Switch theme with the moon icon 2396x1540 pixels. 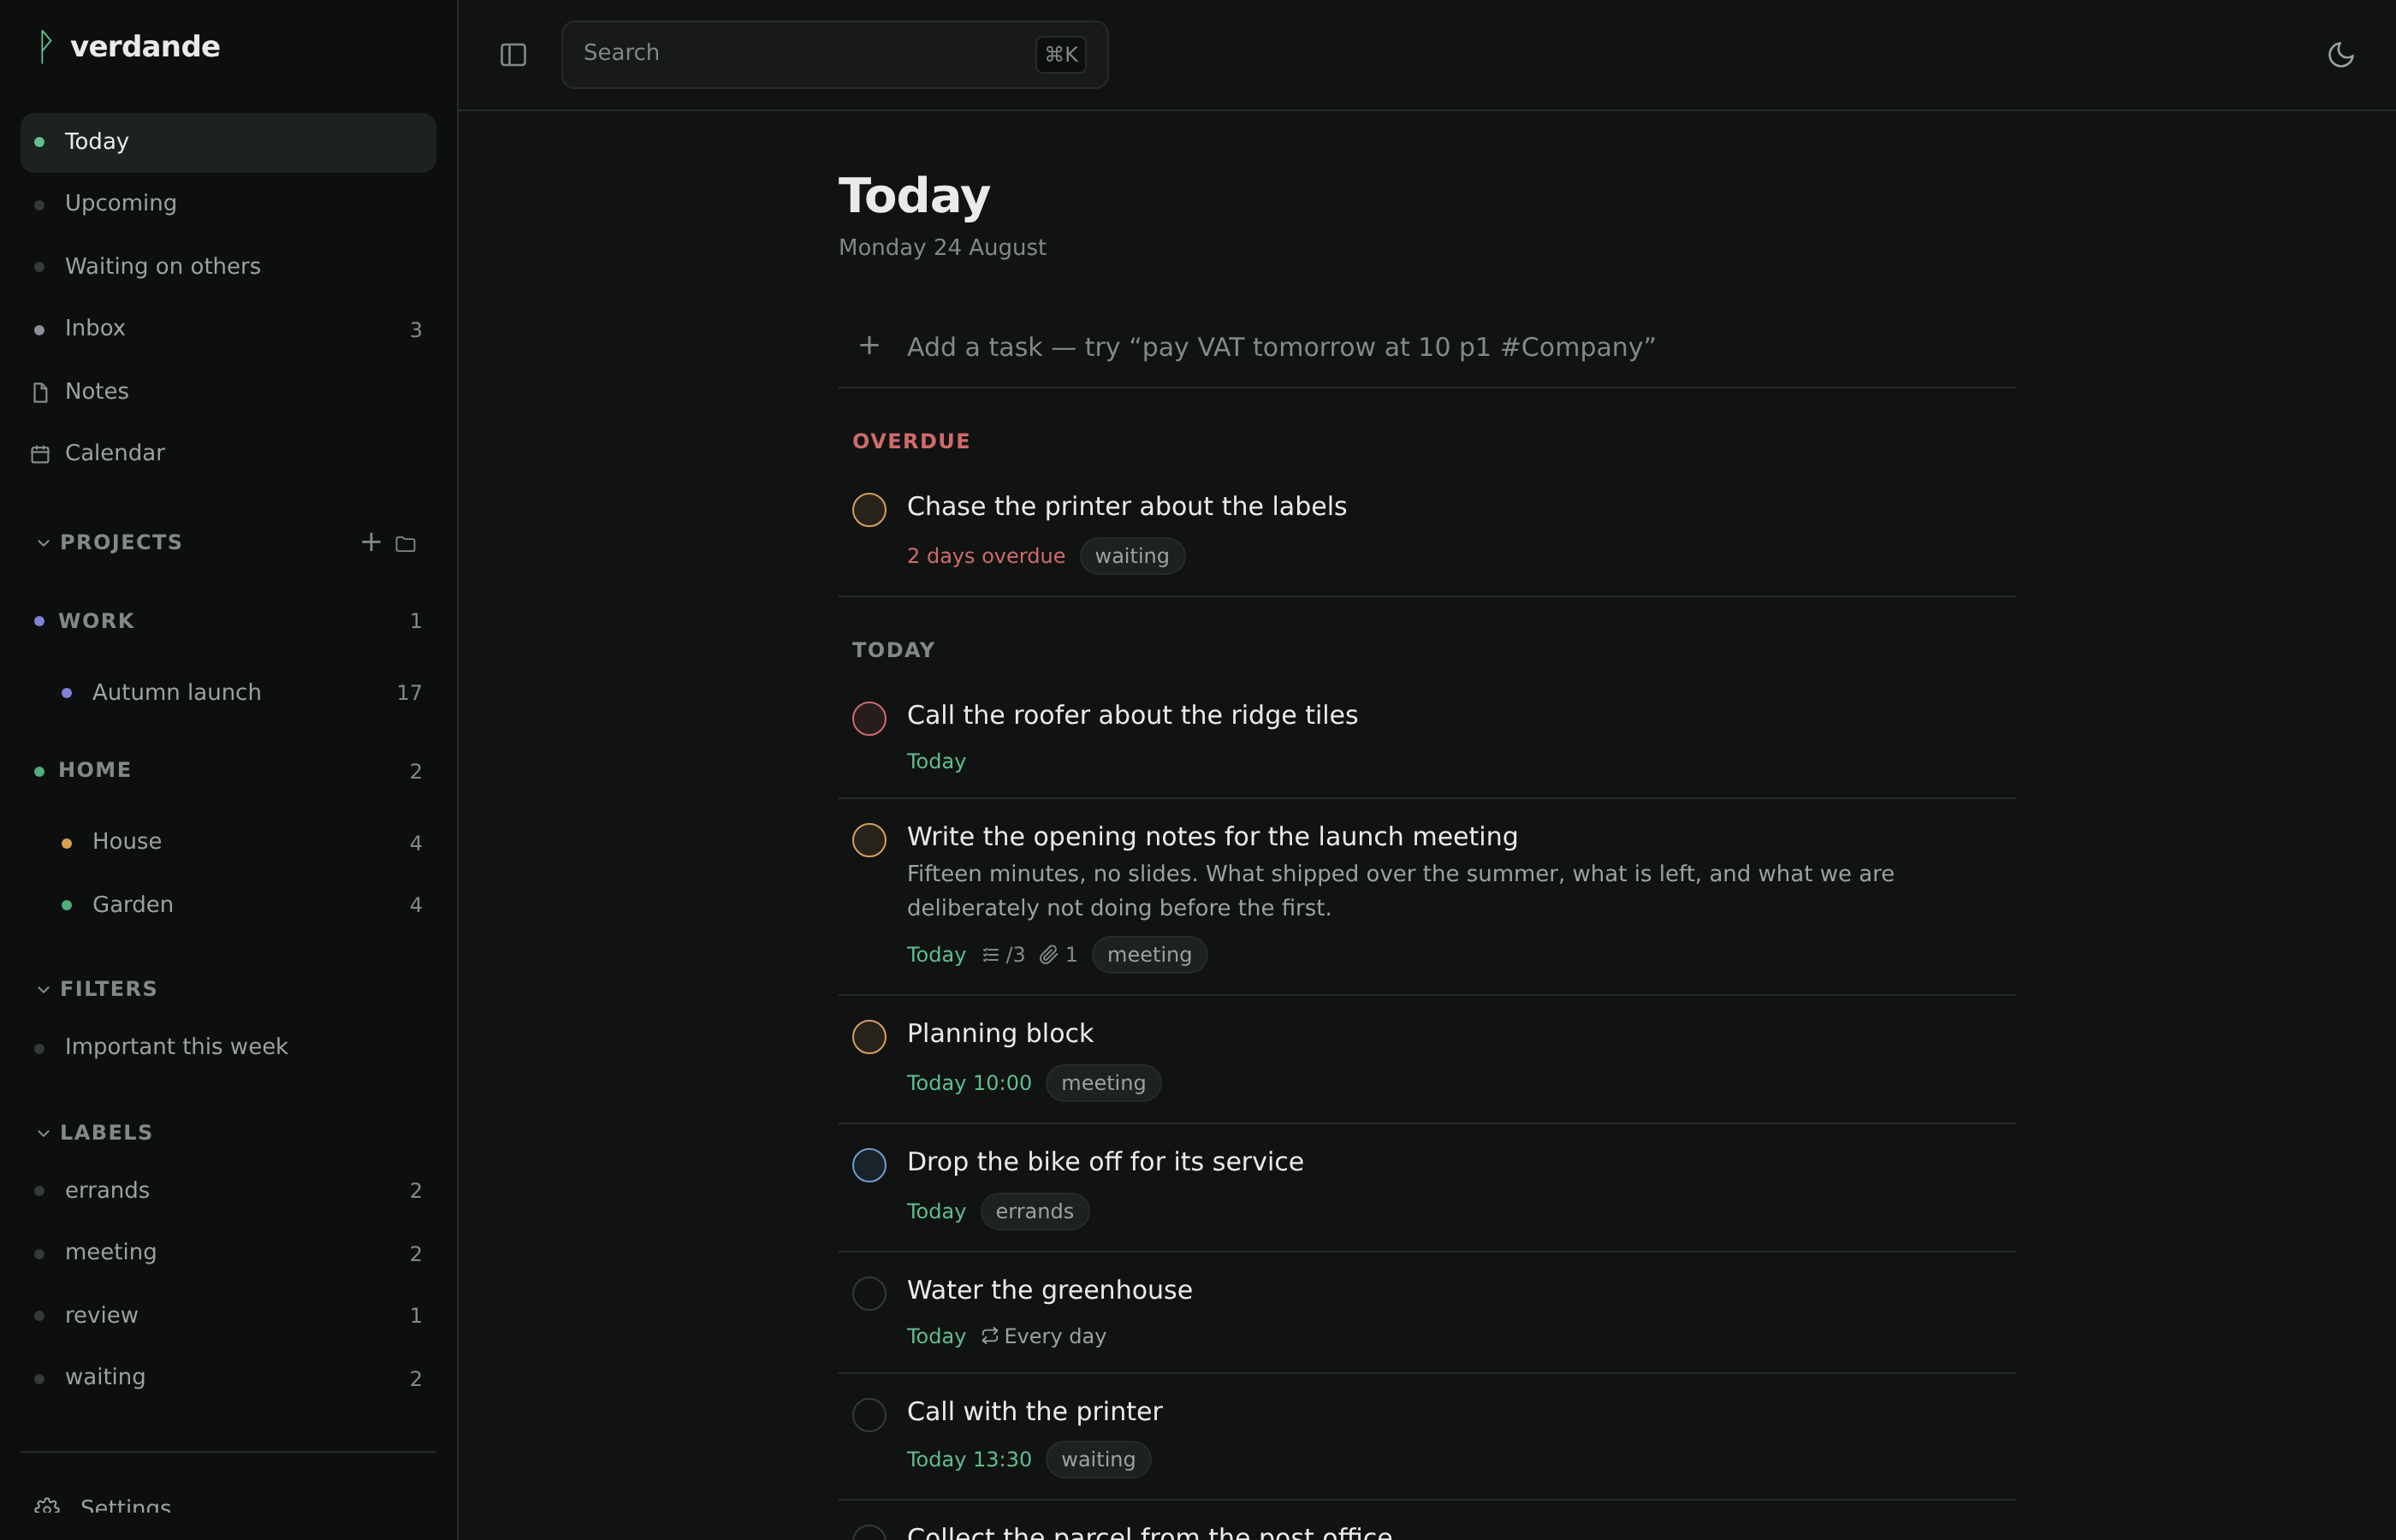(2340, 55)
